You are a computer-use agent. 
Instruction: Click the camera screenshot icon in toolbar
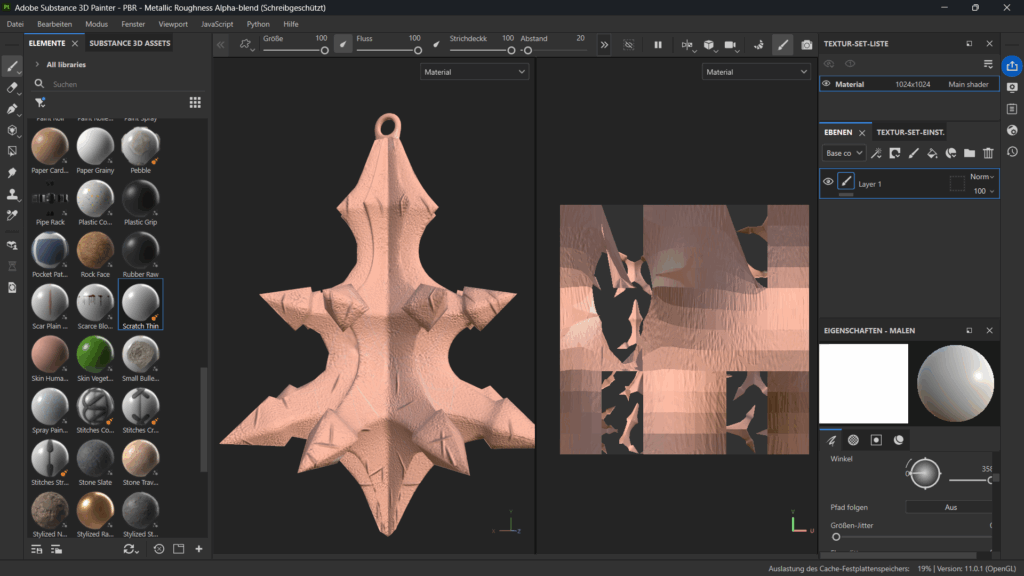(807, 45)
